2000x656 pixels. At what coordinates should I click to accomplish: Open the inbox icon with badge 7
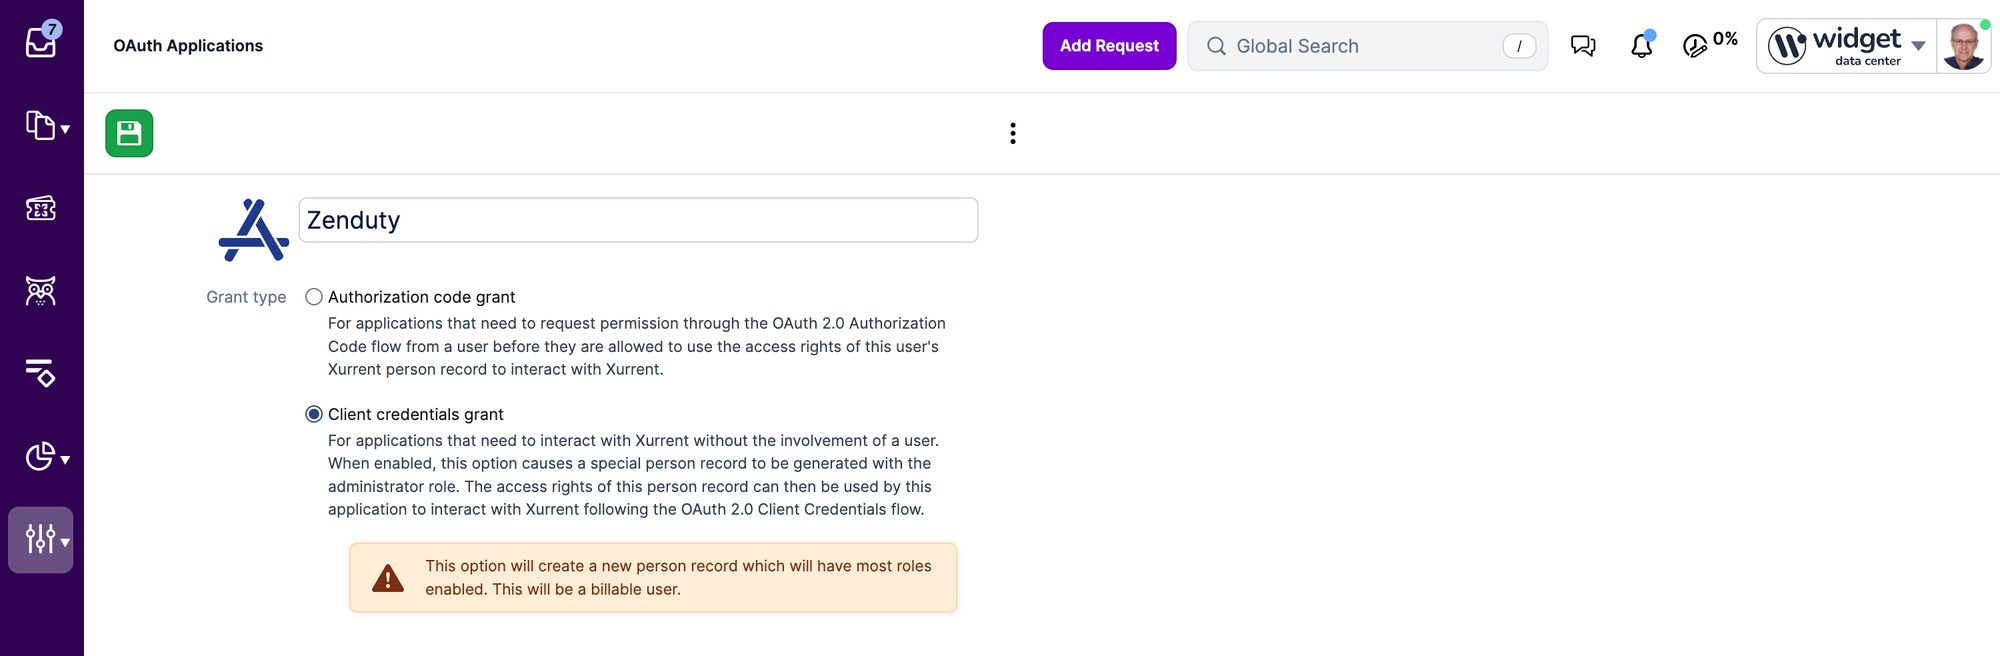[42, 40]
